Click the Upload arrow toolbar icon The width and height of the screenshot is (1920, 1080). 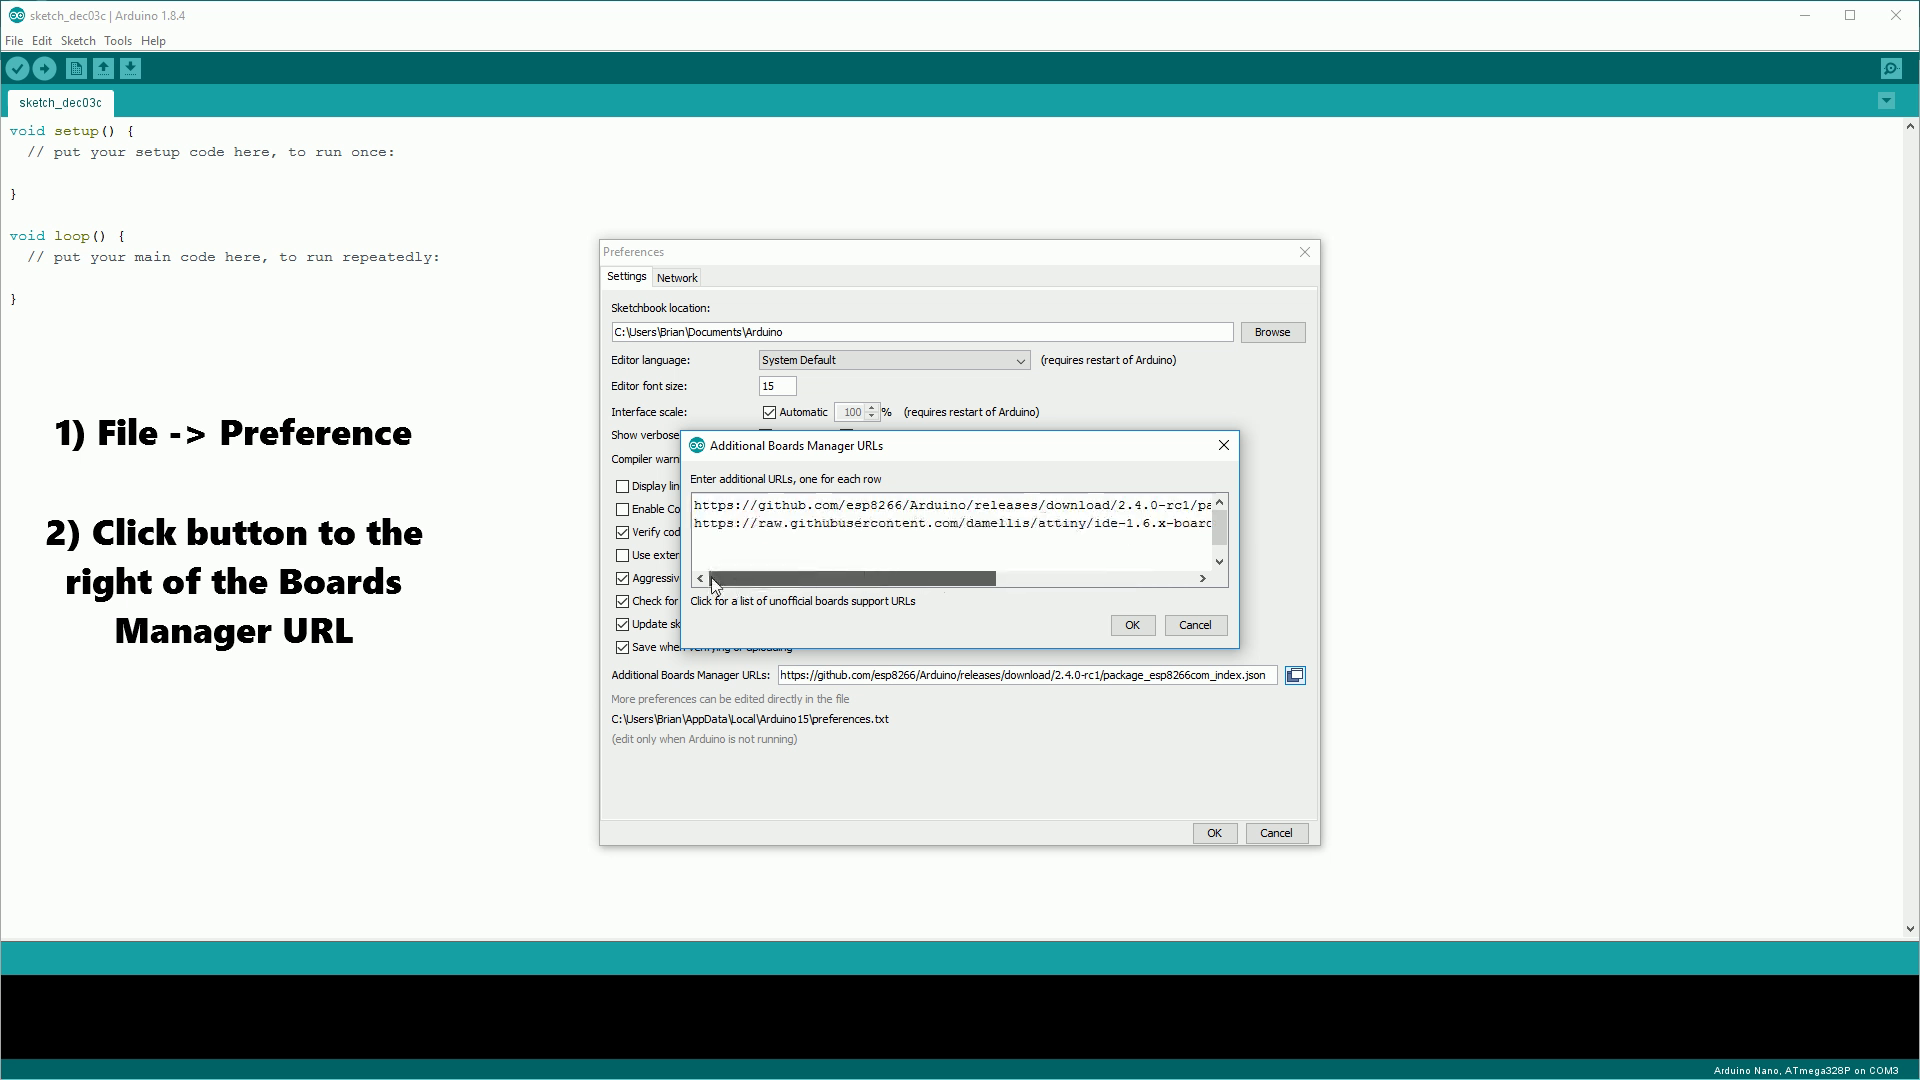(44, 68)
